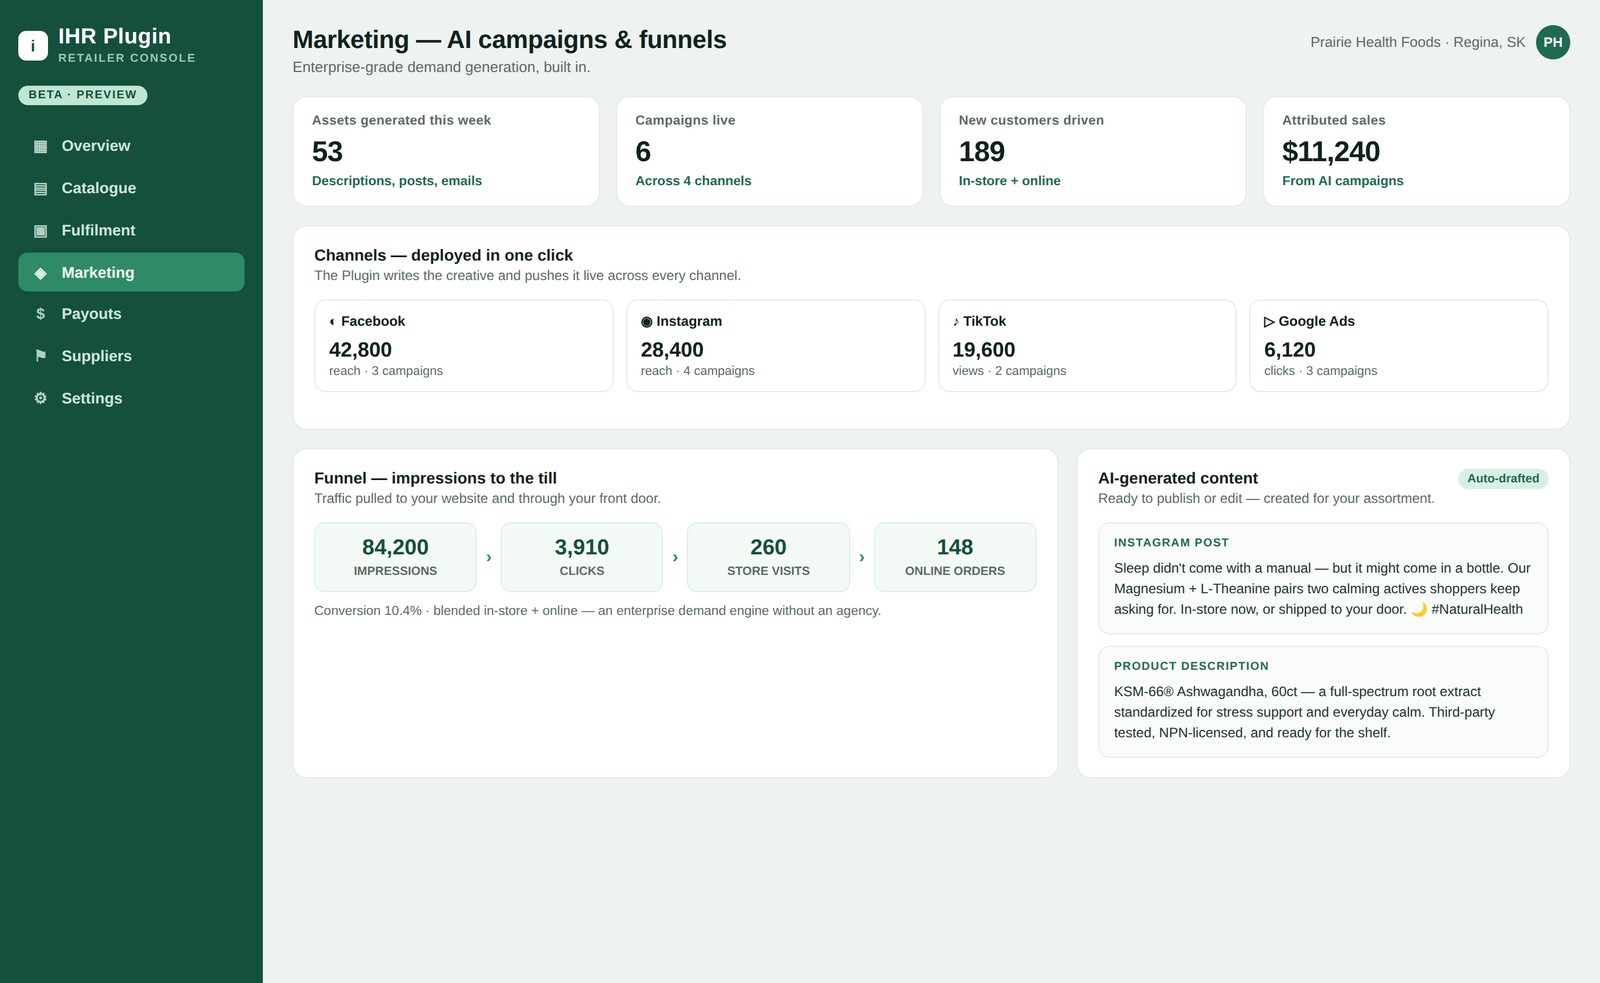Screen dimensions: 1600x983
Task: Select the Google Ads channel card
Action: point(1399,346)
